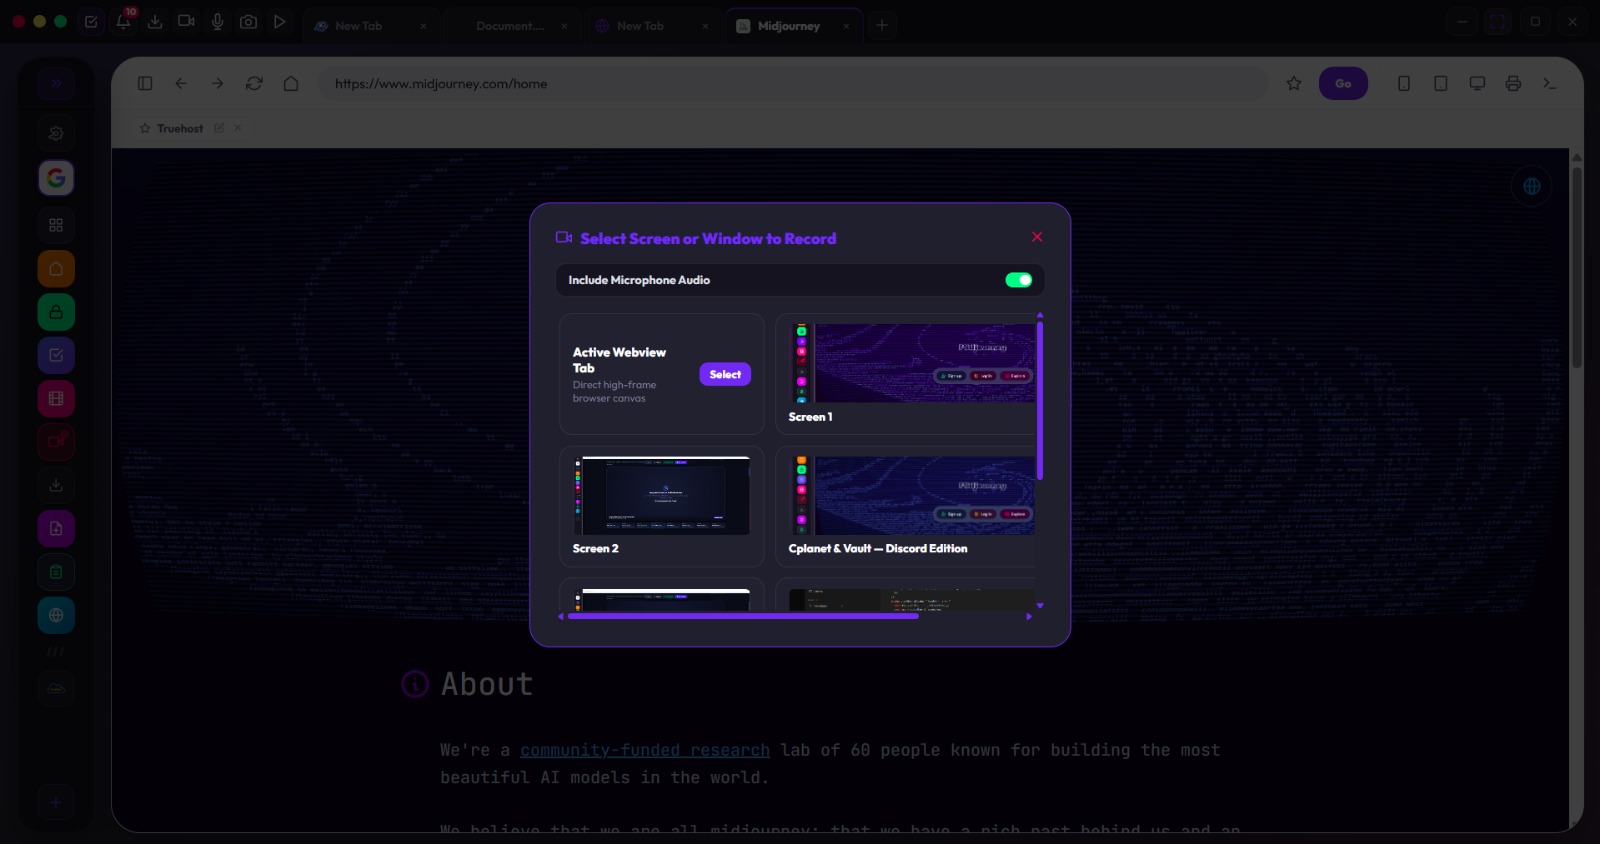Toggle Include Microphone Audio switch
1600x844 pixels.
click(1018, 280)
